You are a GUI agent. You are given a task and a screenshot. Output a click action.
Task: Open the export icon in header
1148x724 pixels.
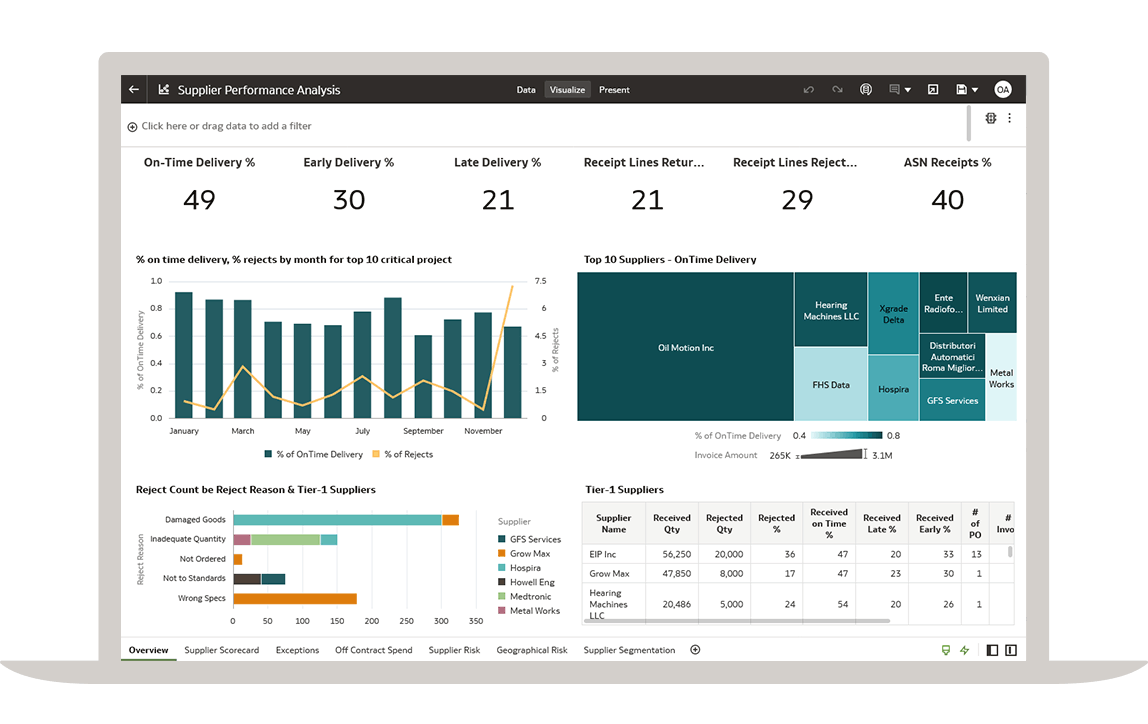coord(933,90)
